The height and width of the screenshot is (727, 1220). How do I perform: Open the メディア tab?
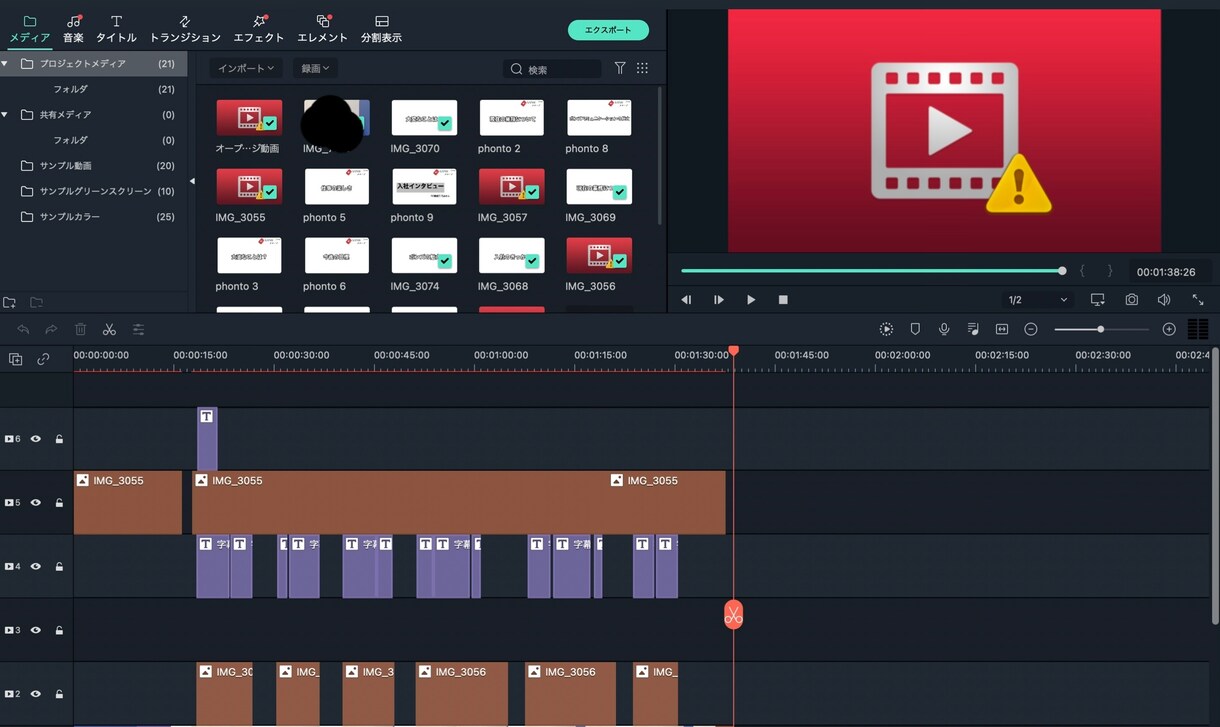tap(30, 28)
